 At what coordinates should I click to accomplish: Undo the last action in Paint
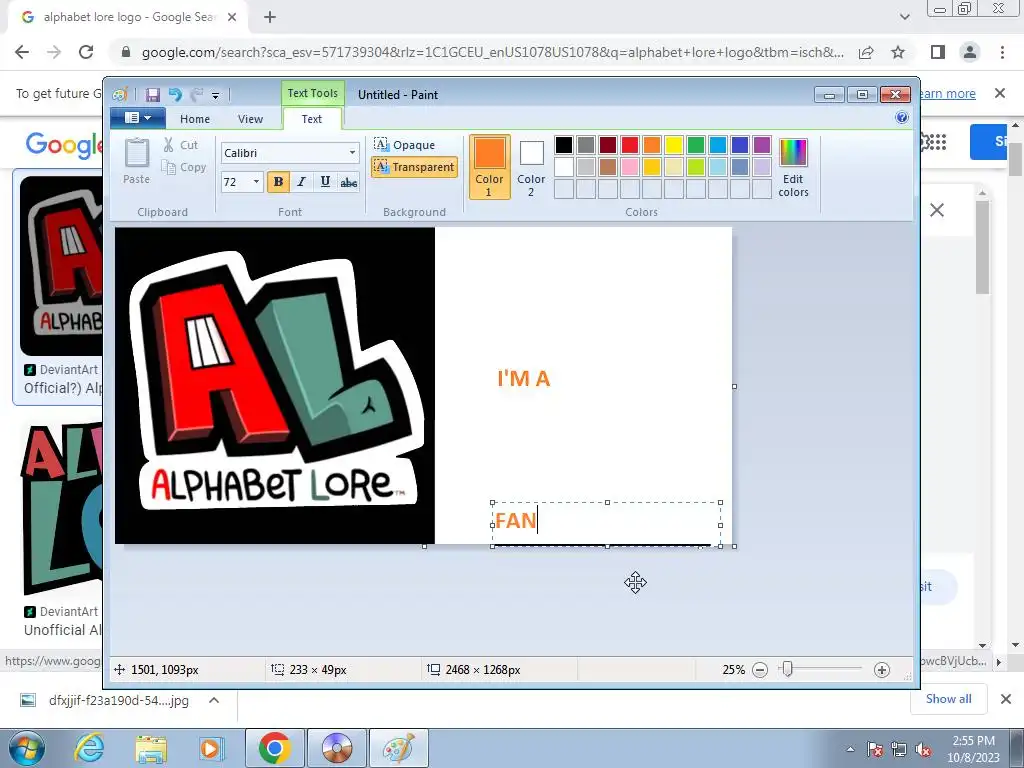[x=175, y=95]
